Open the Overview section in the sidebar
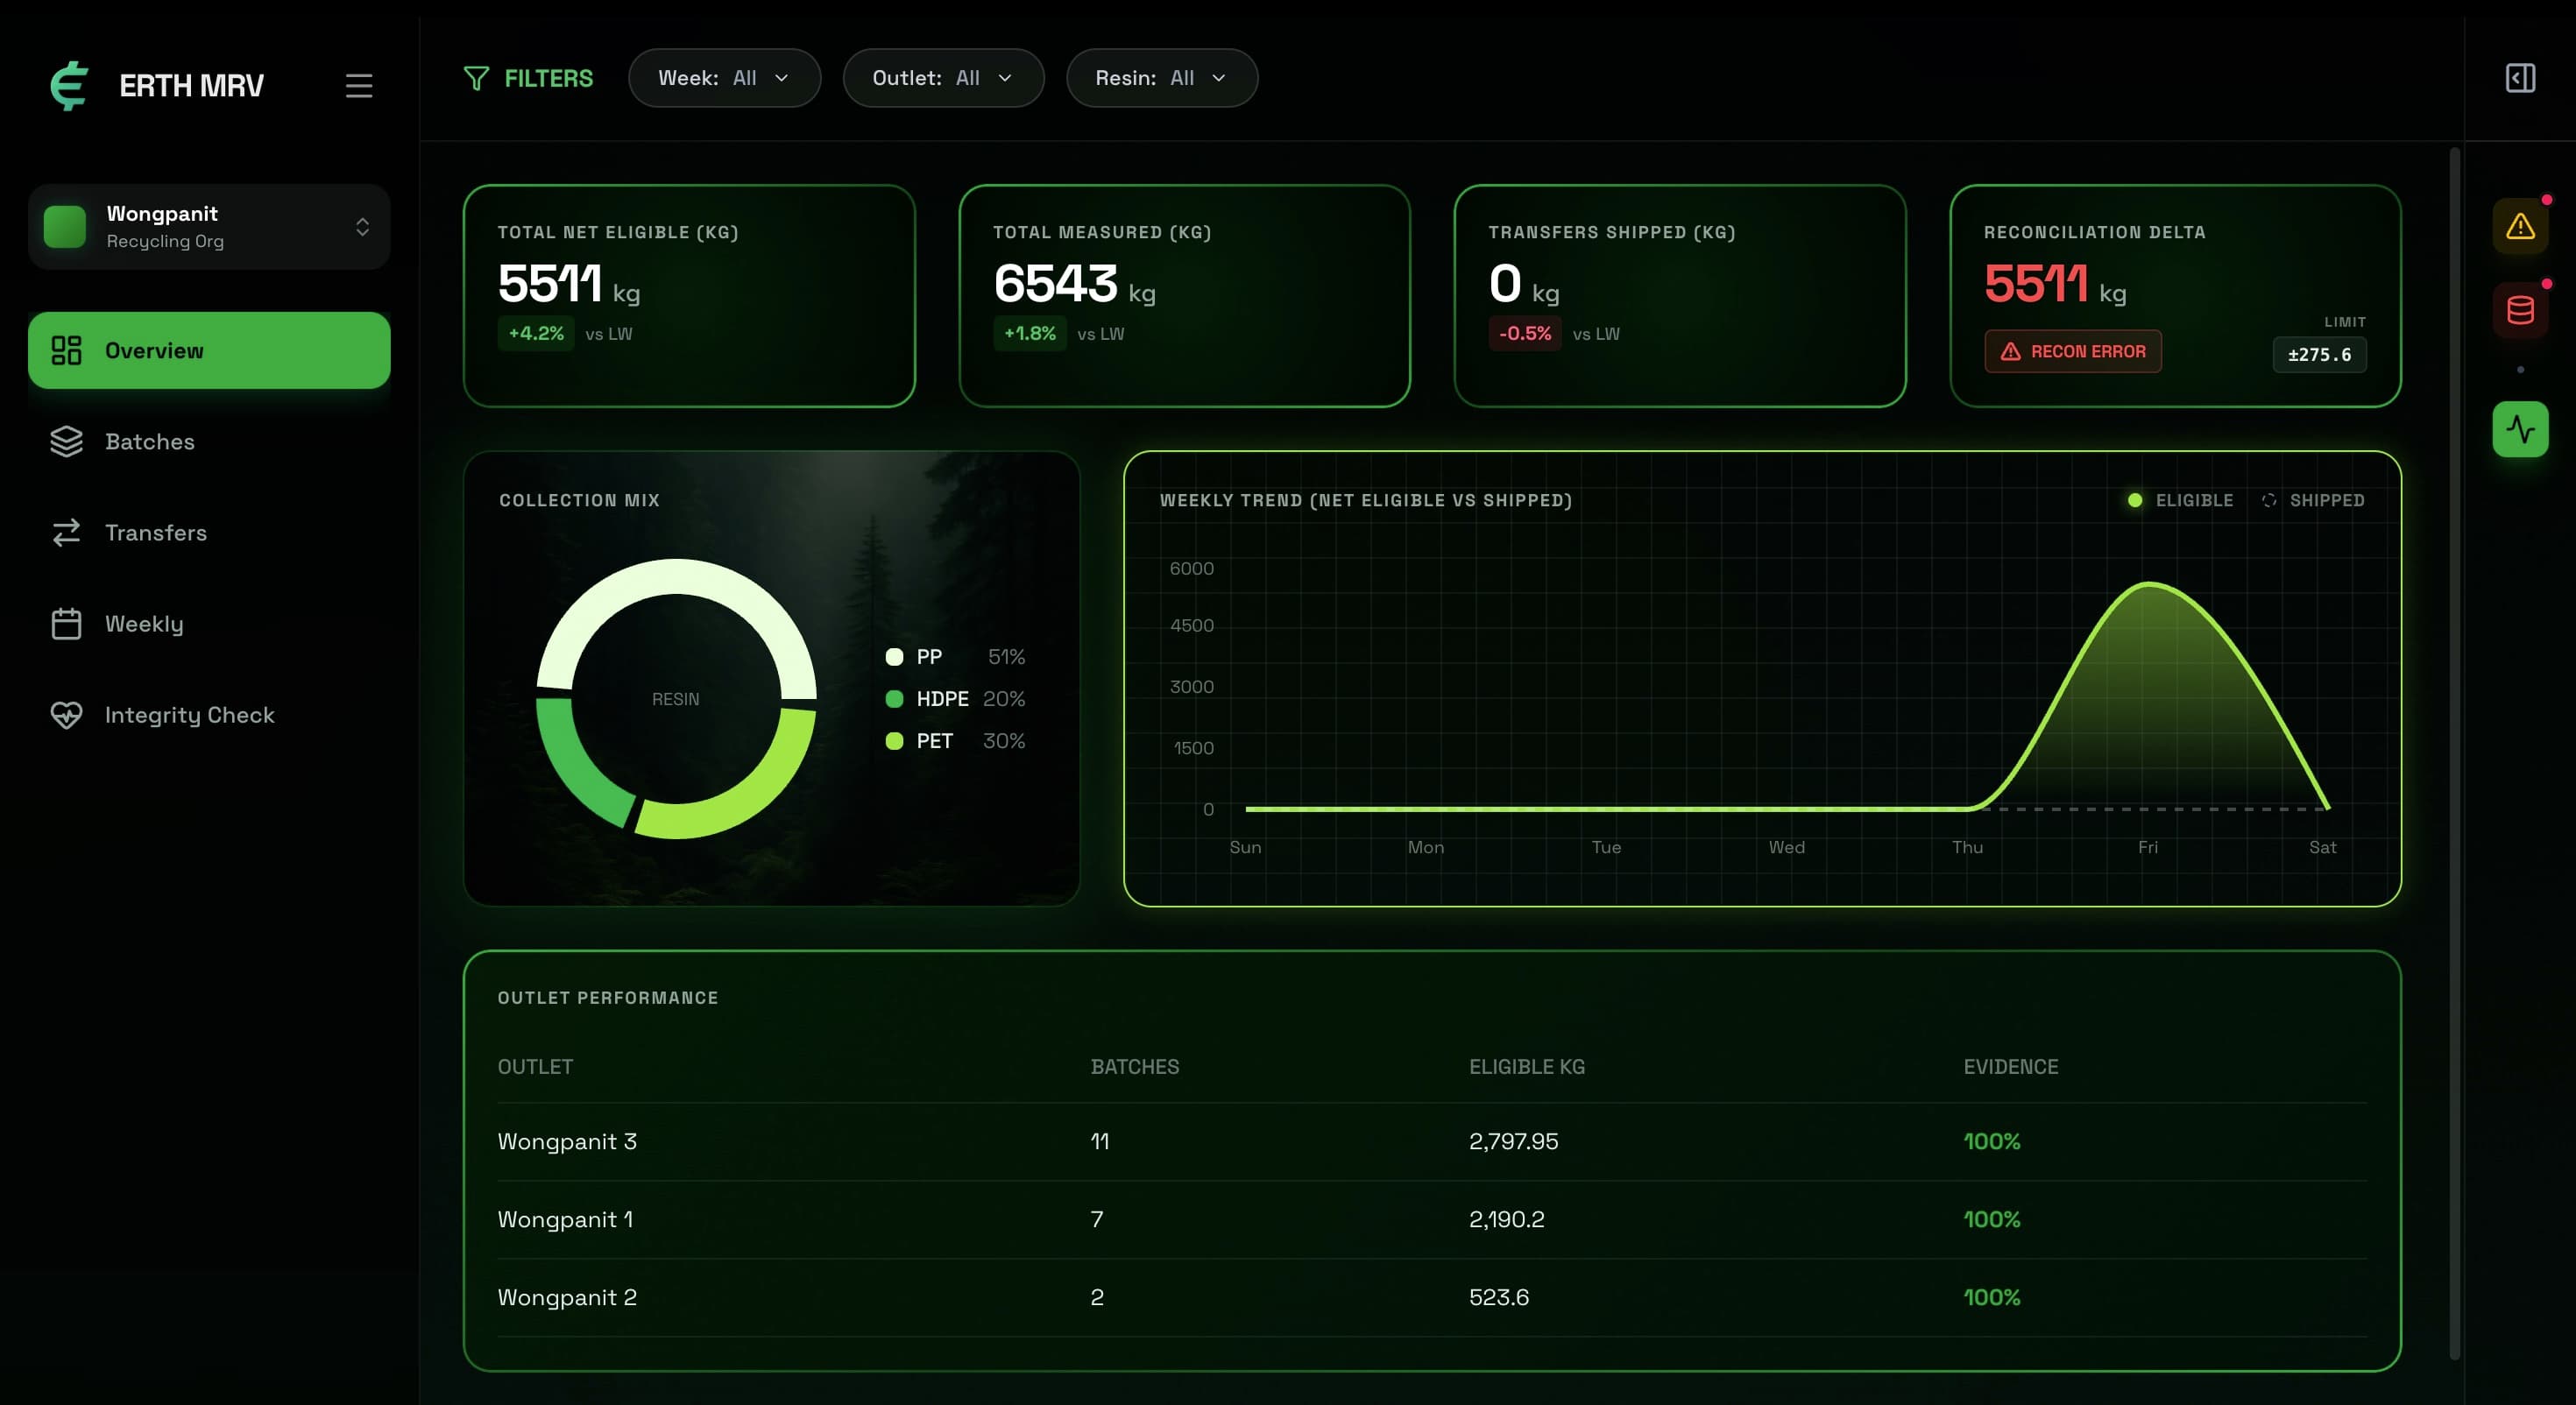 (x=208, y=350)
